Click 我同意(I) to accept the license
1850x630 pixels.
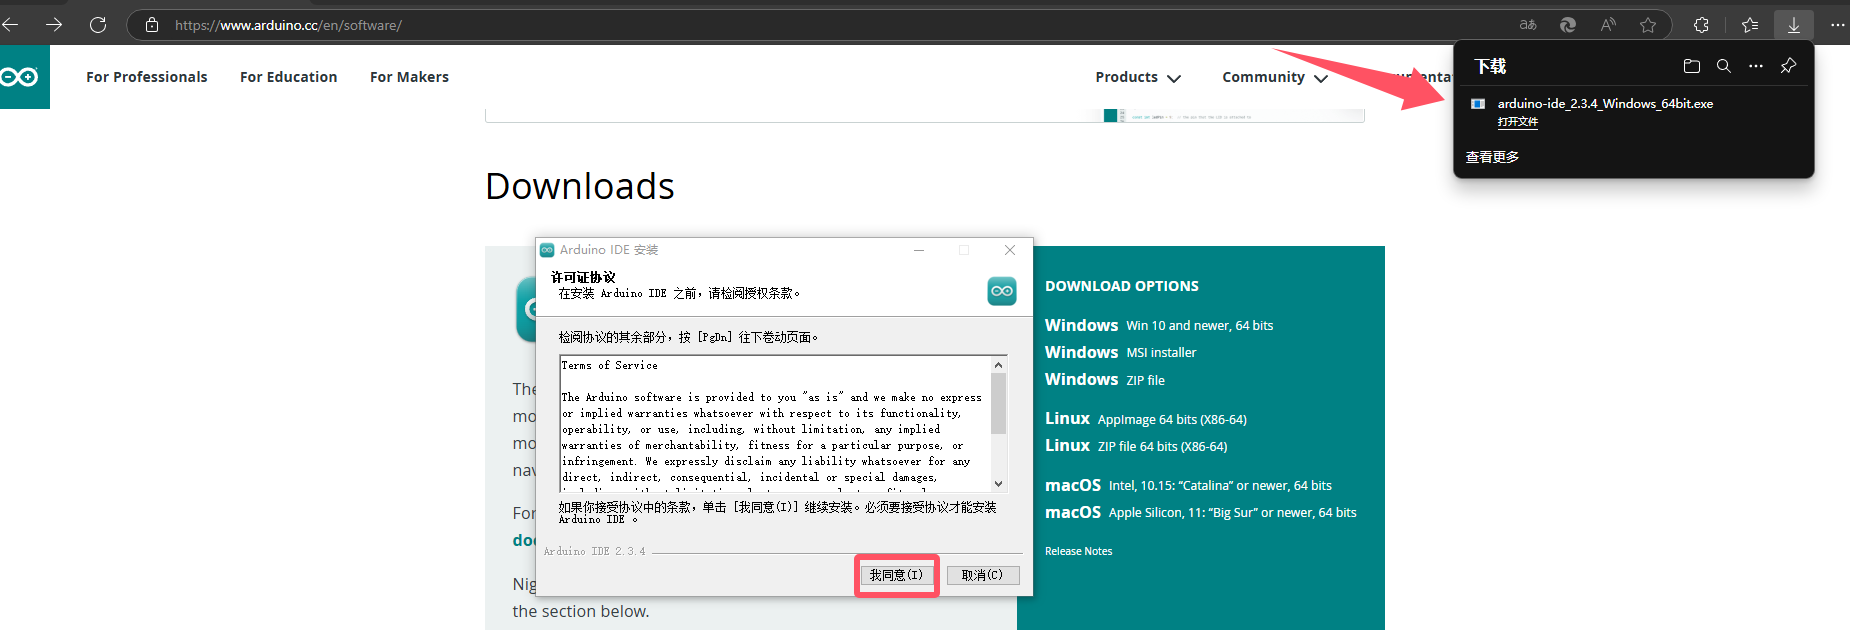(x=896, y=575)
